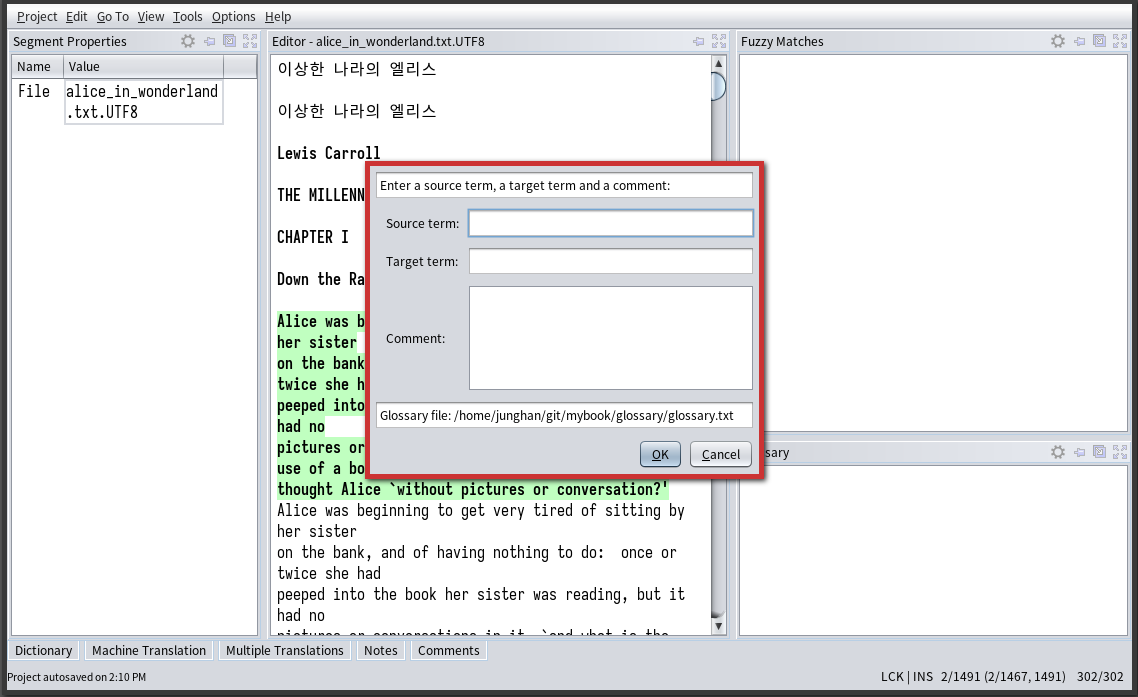
Task: Undock the Fuzzy Matches panel
Action: [1099, 42]
